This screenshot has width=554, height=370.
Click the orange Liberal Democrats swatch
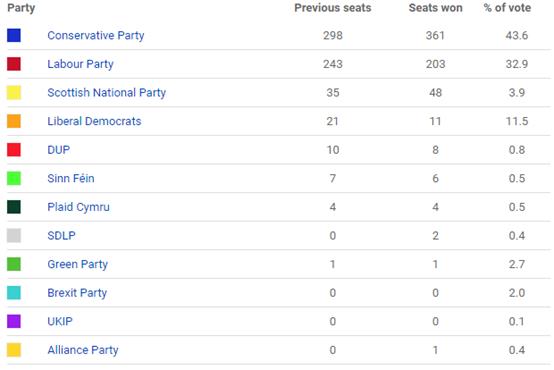14,121
